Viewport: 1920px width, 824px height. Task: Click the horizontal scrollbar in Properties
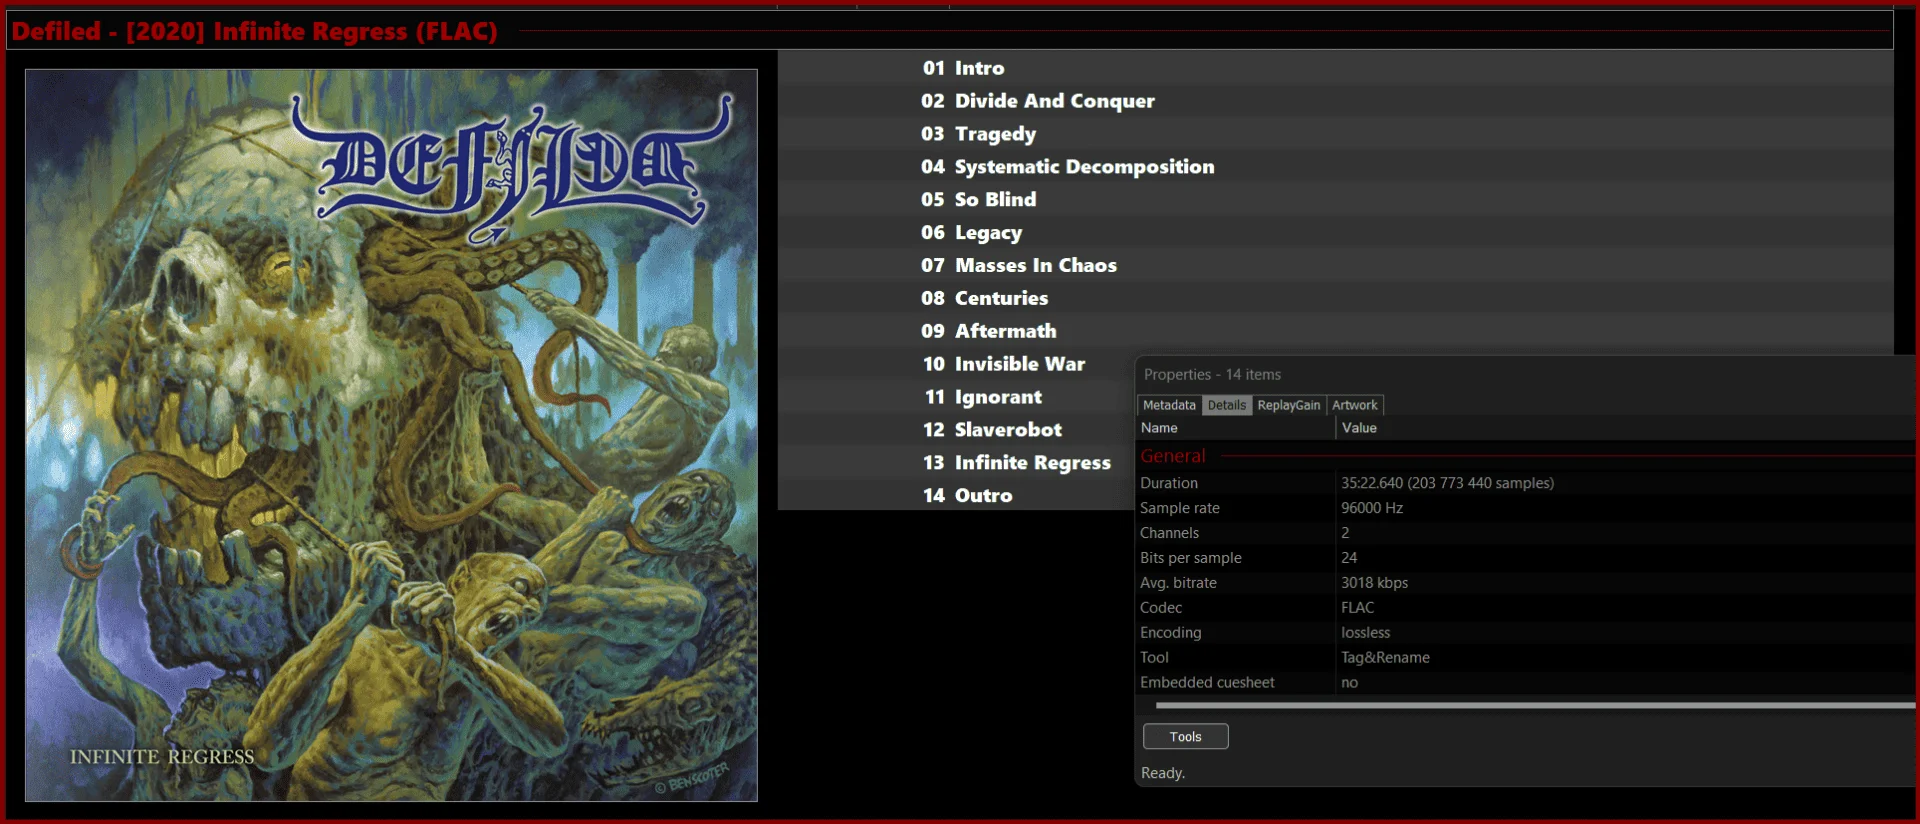click(1535, 705)
